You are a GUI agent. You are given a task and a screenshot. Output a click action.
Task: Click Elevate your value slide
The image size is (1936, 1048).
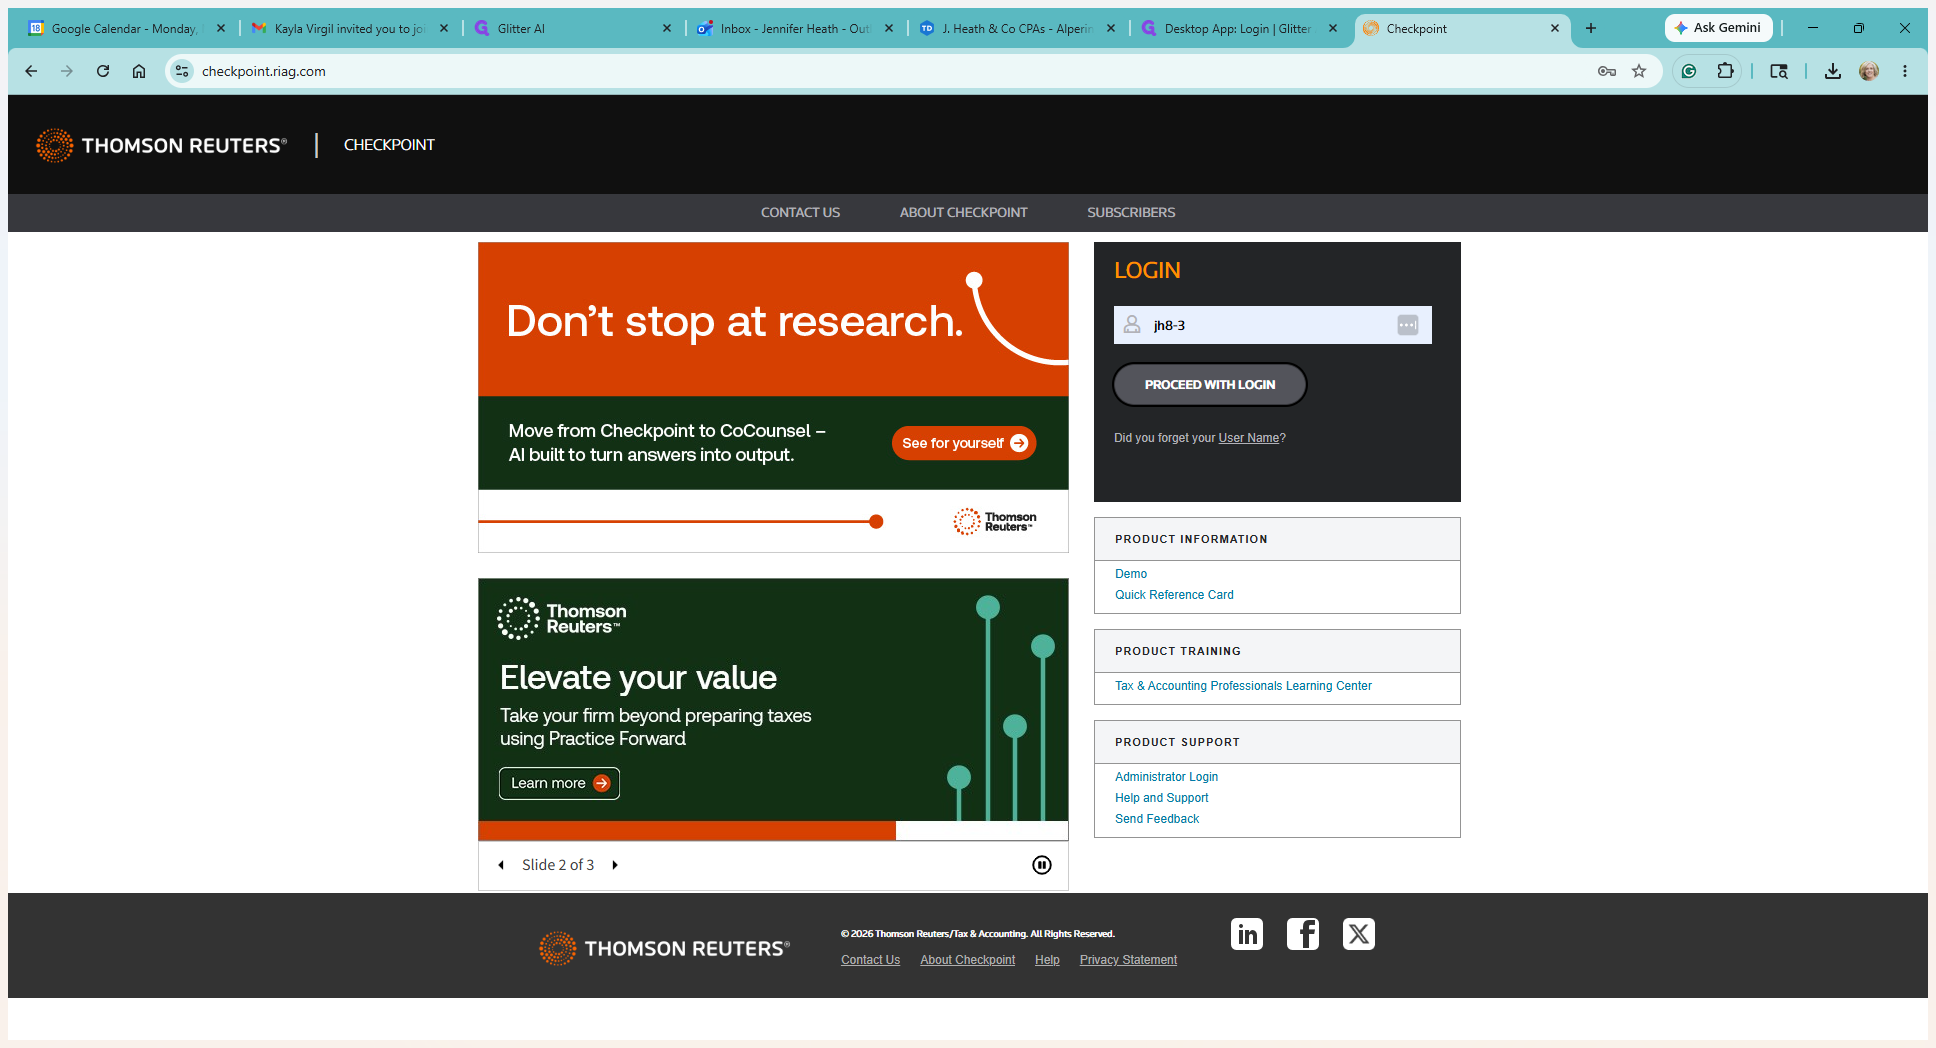[773, 709]
